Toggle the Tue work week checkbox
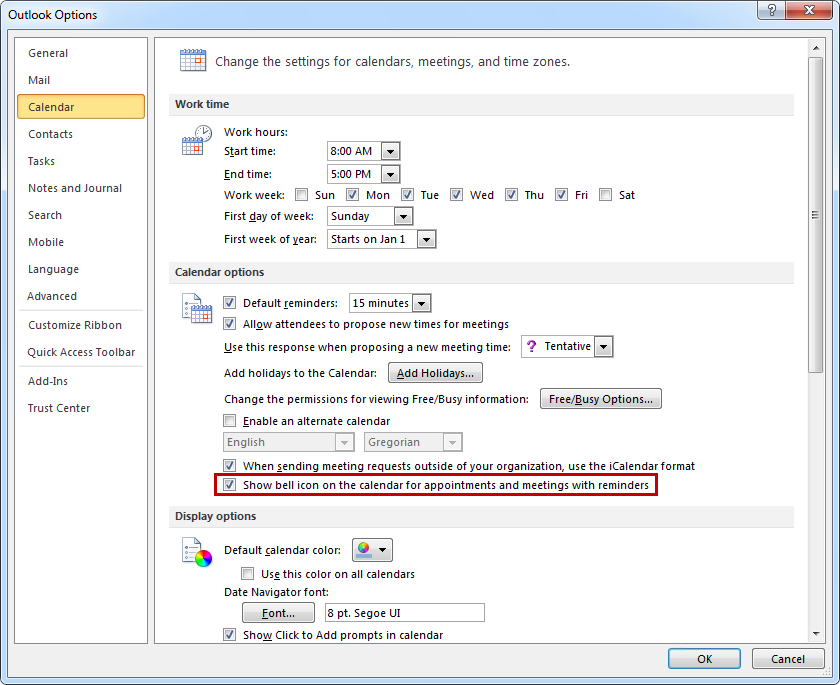The height and width of the screenshot is (685, 840). click(x=407, y=194)
